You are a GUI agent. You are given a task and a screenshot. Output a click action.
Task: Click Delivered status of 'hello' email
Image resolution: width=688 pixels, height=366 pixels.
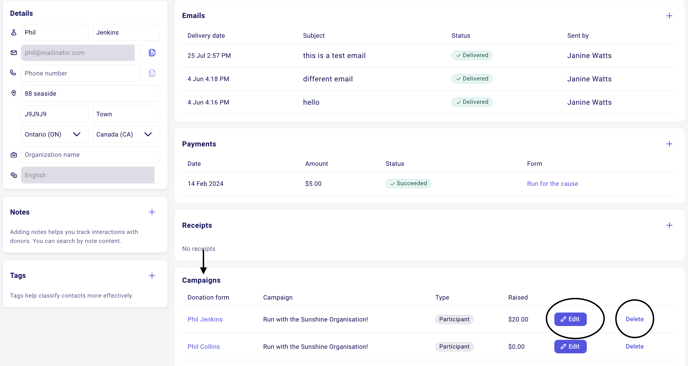[x=472, y=102]
